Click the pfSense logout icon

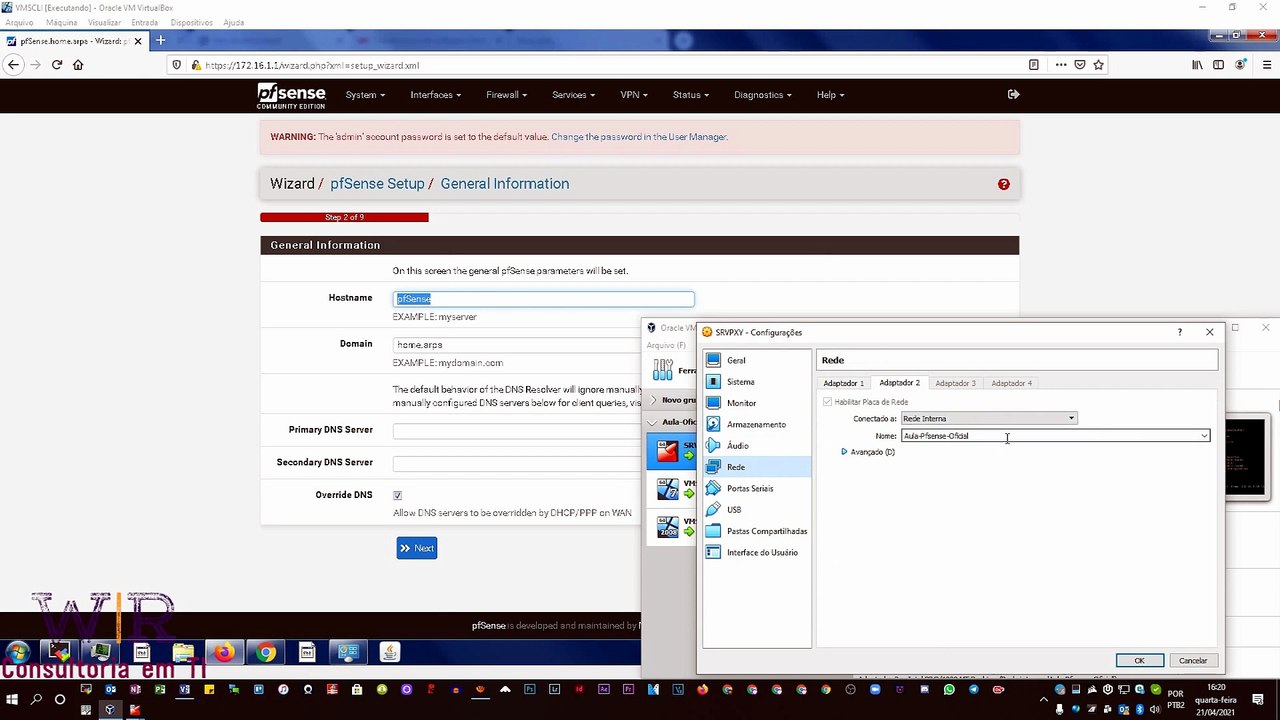(x=1013, y=94)
